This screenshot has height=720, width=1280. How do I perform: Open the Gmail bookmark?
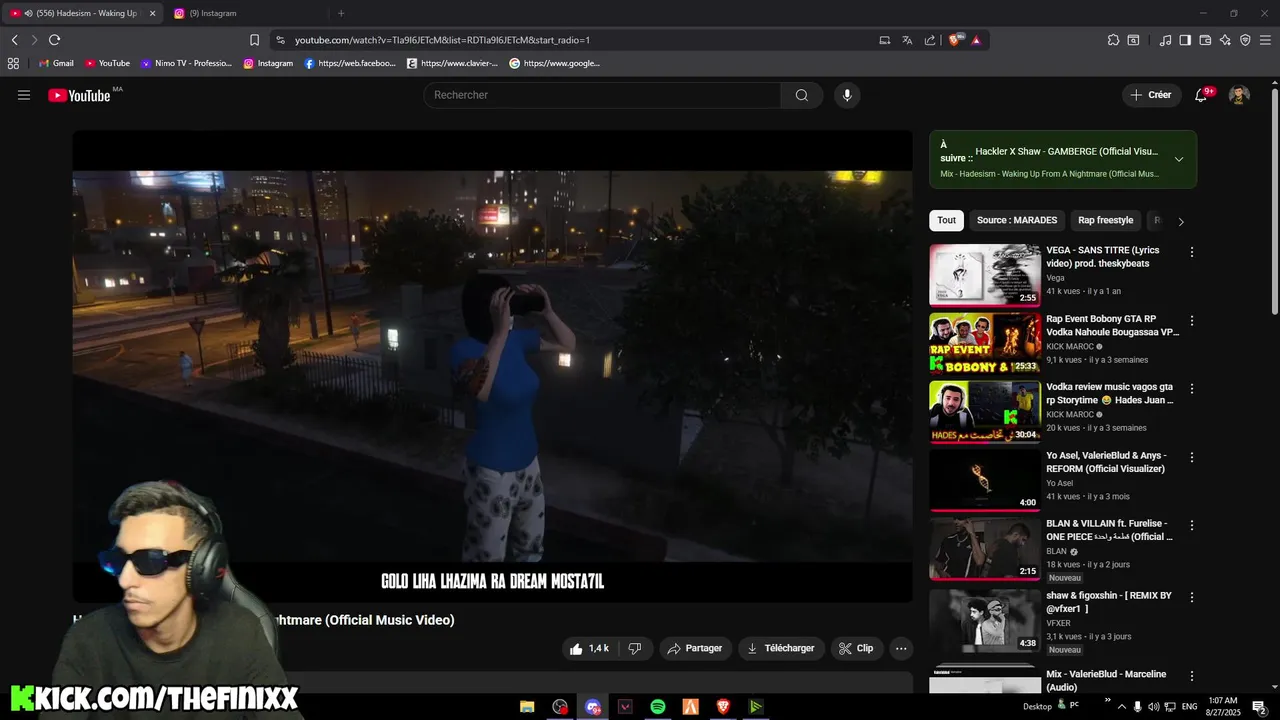(x=56, y=63)
